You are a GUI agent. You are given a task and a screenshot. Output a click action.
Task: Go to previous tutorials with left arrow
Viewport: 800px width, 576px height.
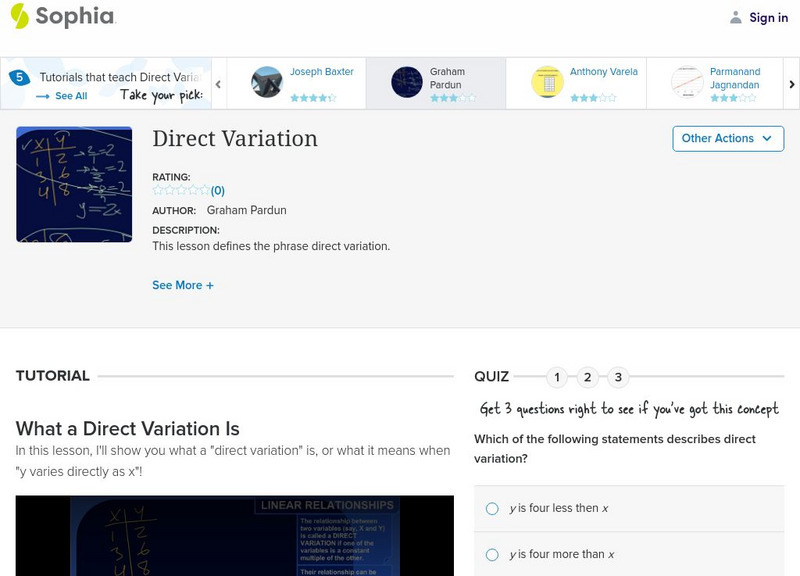pyautogui.click(x=218, y=84)
